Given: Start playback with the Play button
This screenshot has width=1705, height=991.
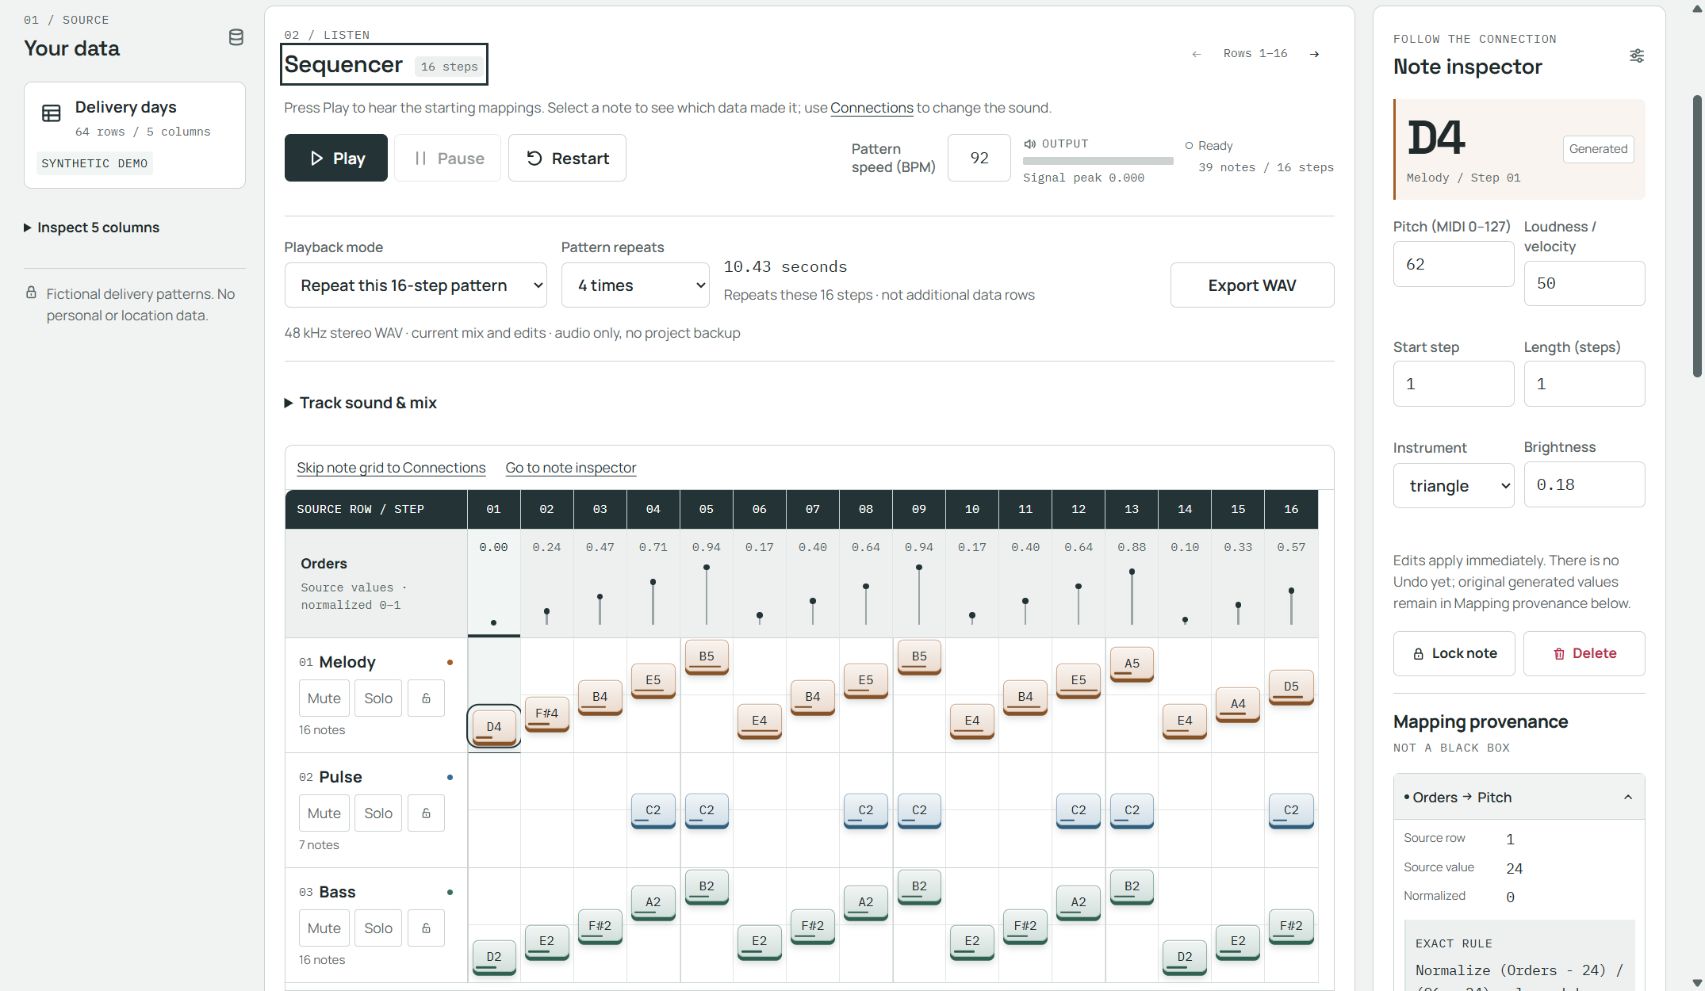Looking at the screenshot, I should coord(336,158).
